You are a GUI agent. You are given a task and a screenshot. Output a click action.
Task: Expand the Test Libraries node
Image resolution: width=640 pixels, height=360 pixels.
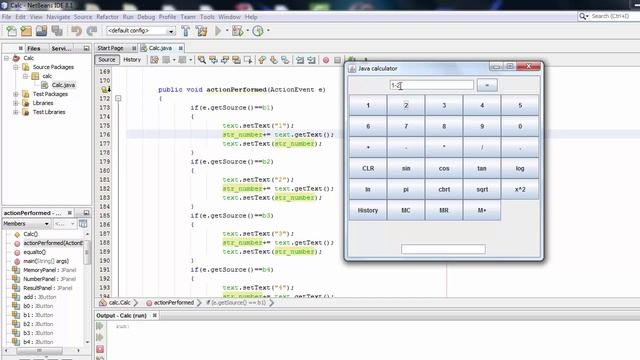pos(16,112)
